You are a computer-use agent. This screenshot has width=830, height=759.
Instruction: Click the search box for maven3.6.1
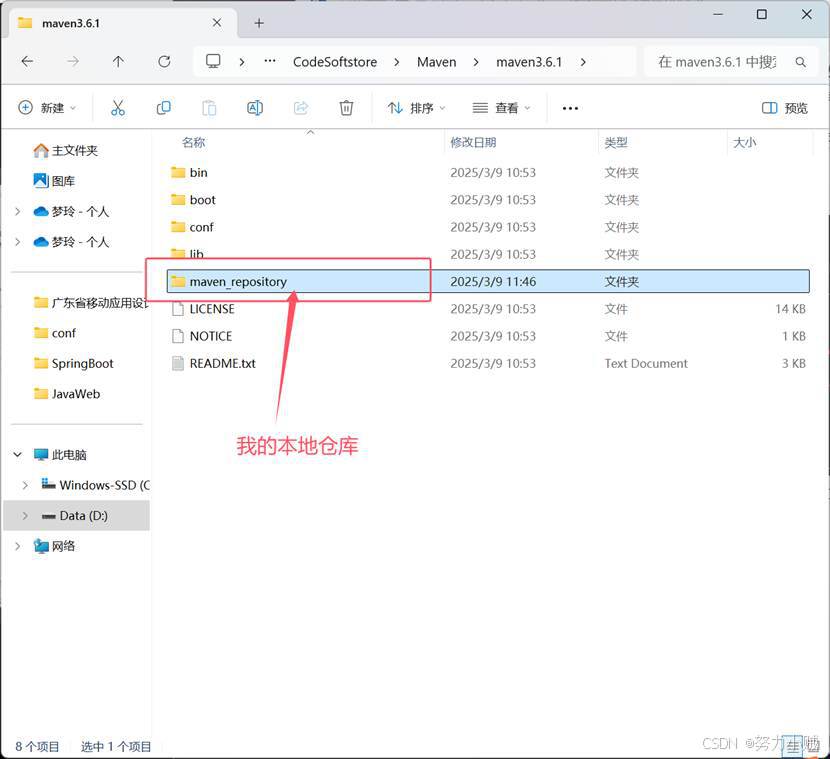click(x=720, y=62)
